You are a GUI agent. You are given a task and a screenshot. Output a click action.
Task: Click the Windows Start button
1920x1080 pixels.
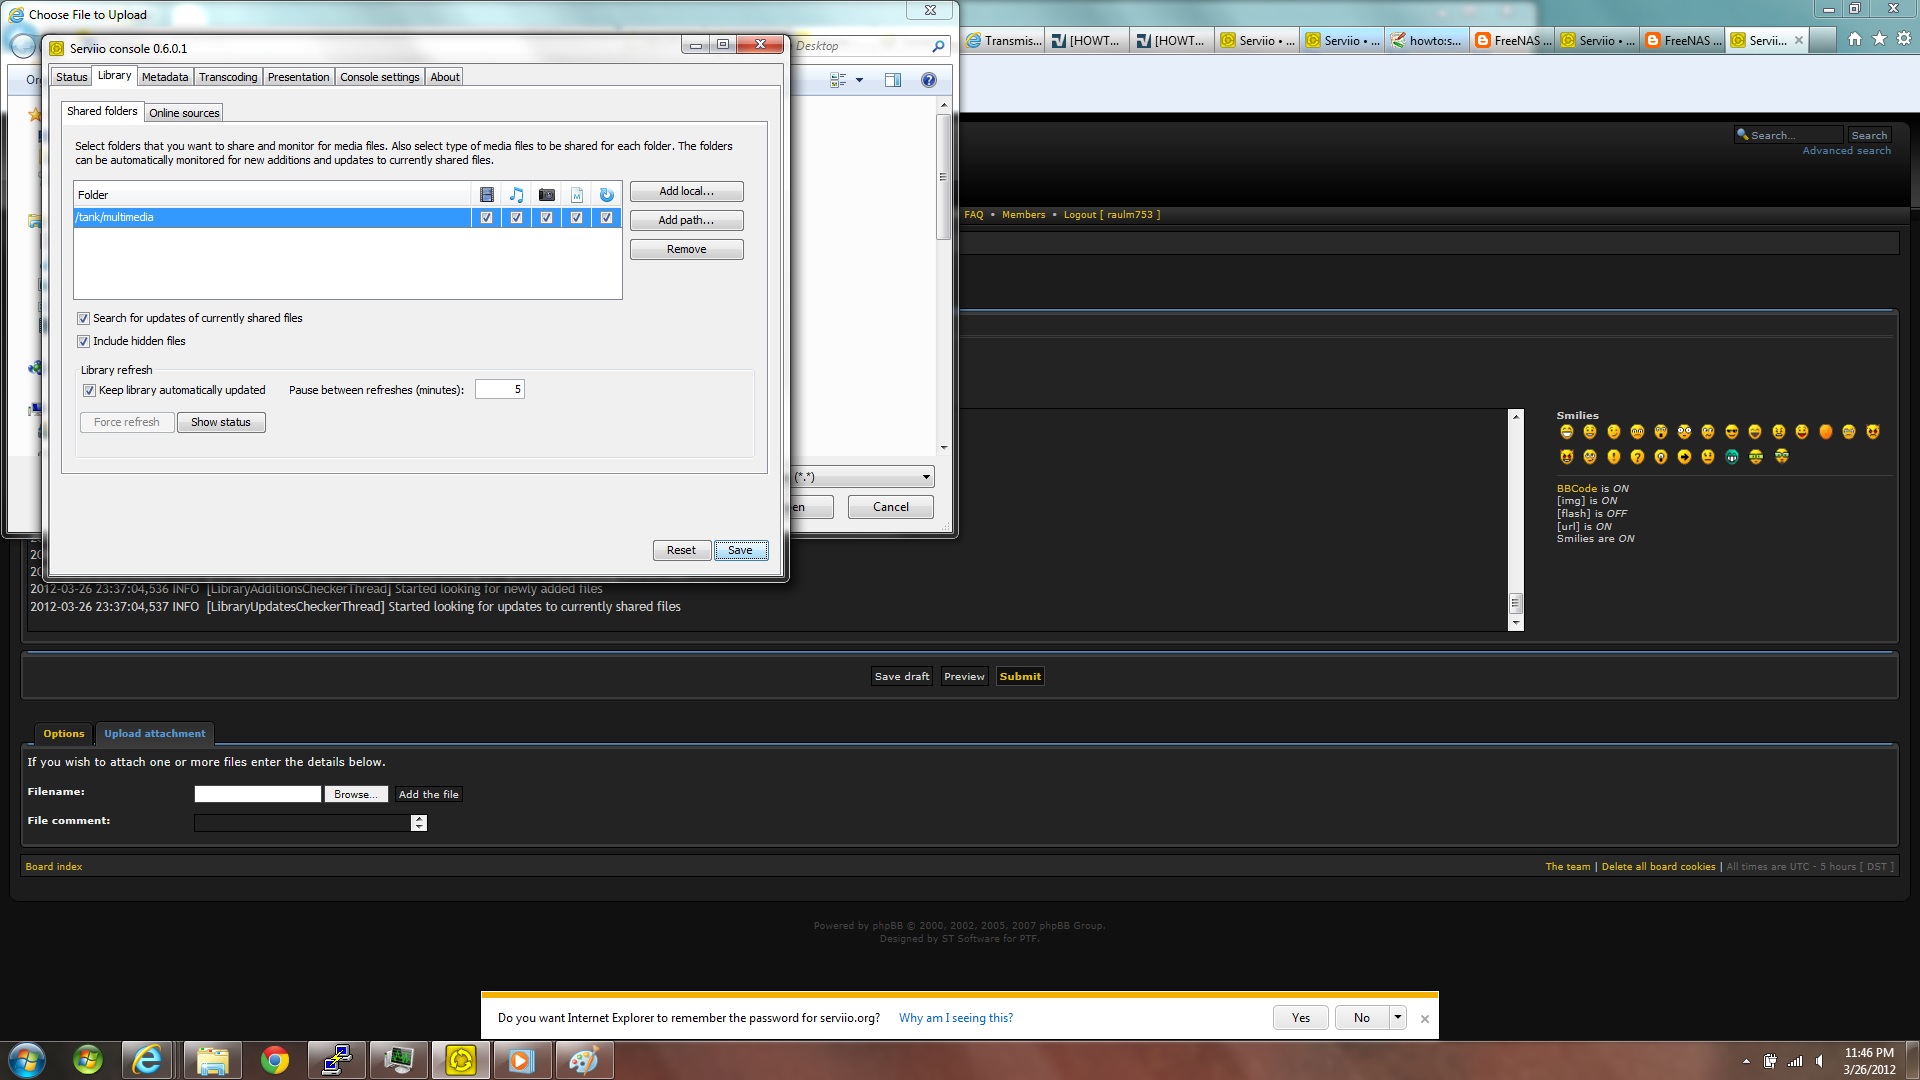(27, 1060)
